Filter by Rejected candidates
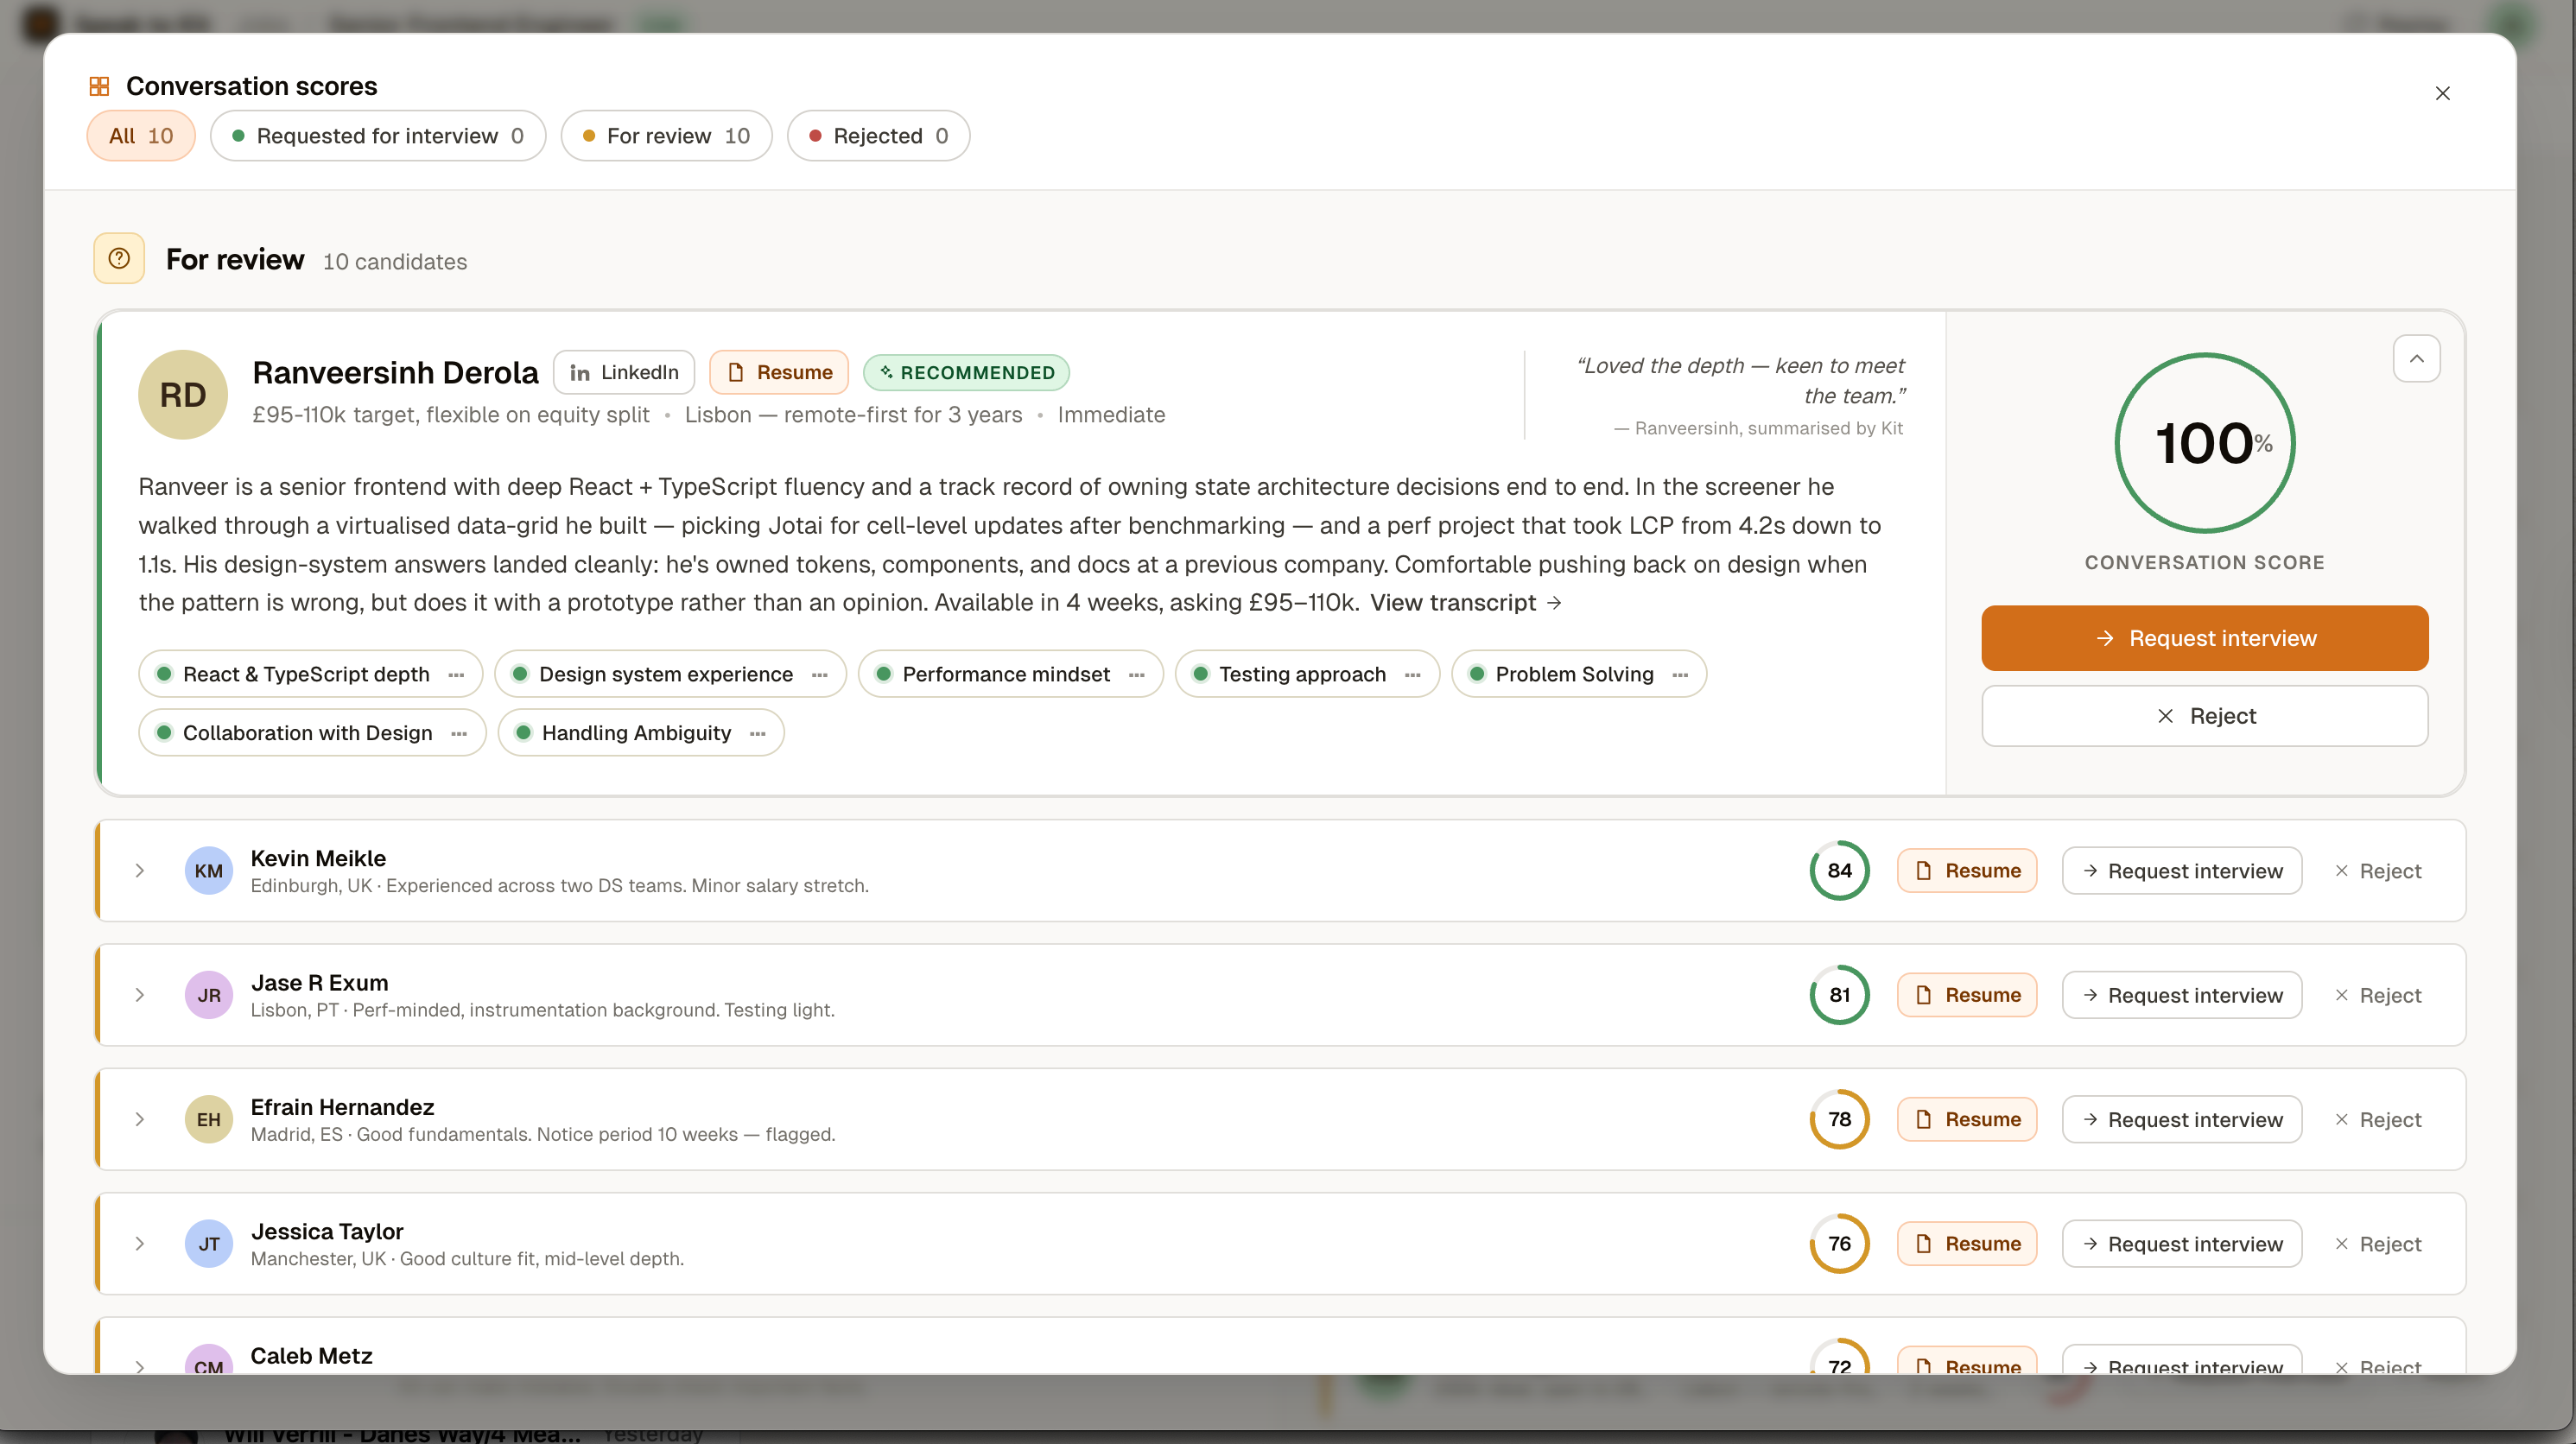The height and width of the screenshot is (1444, 2576). coord(878,136)
